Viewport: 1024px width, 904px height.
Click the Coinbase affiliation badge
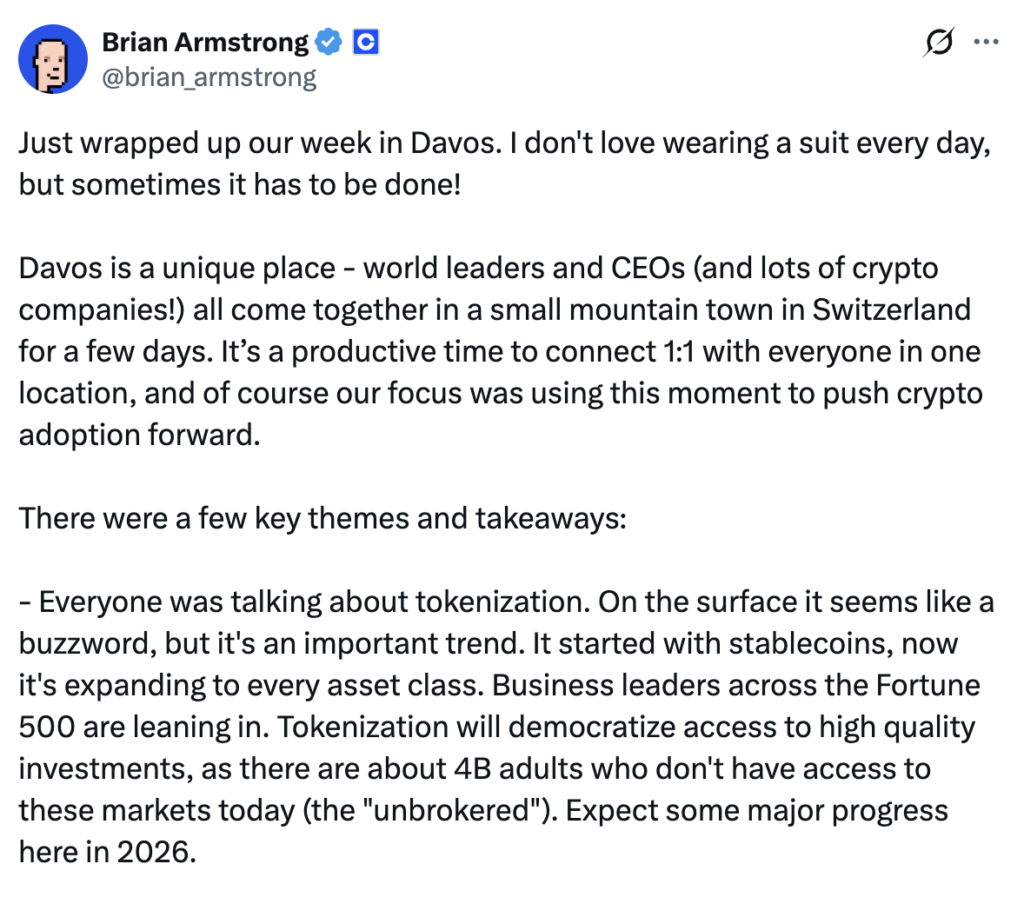(367, 42)
